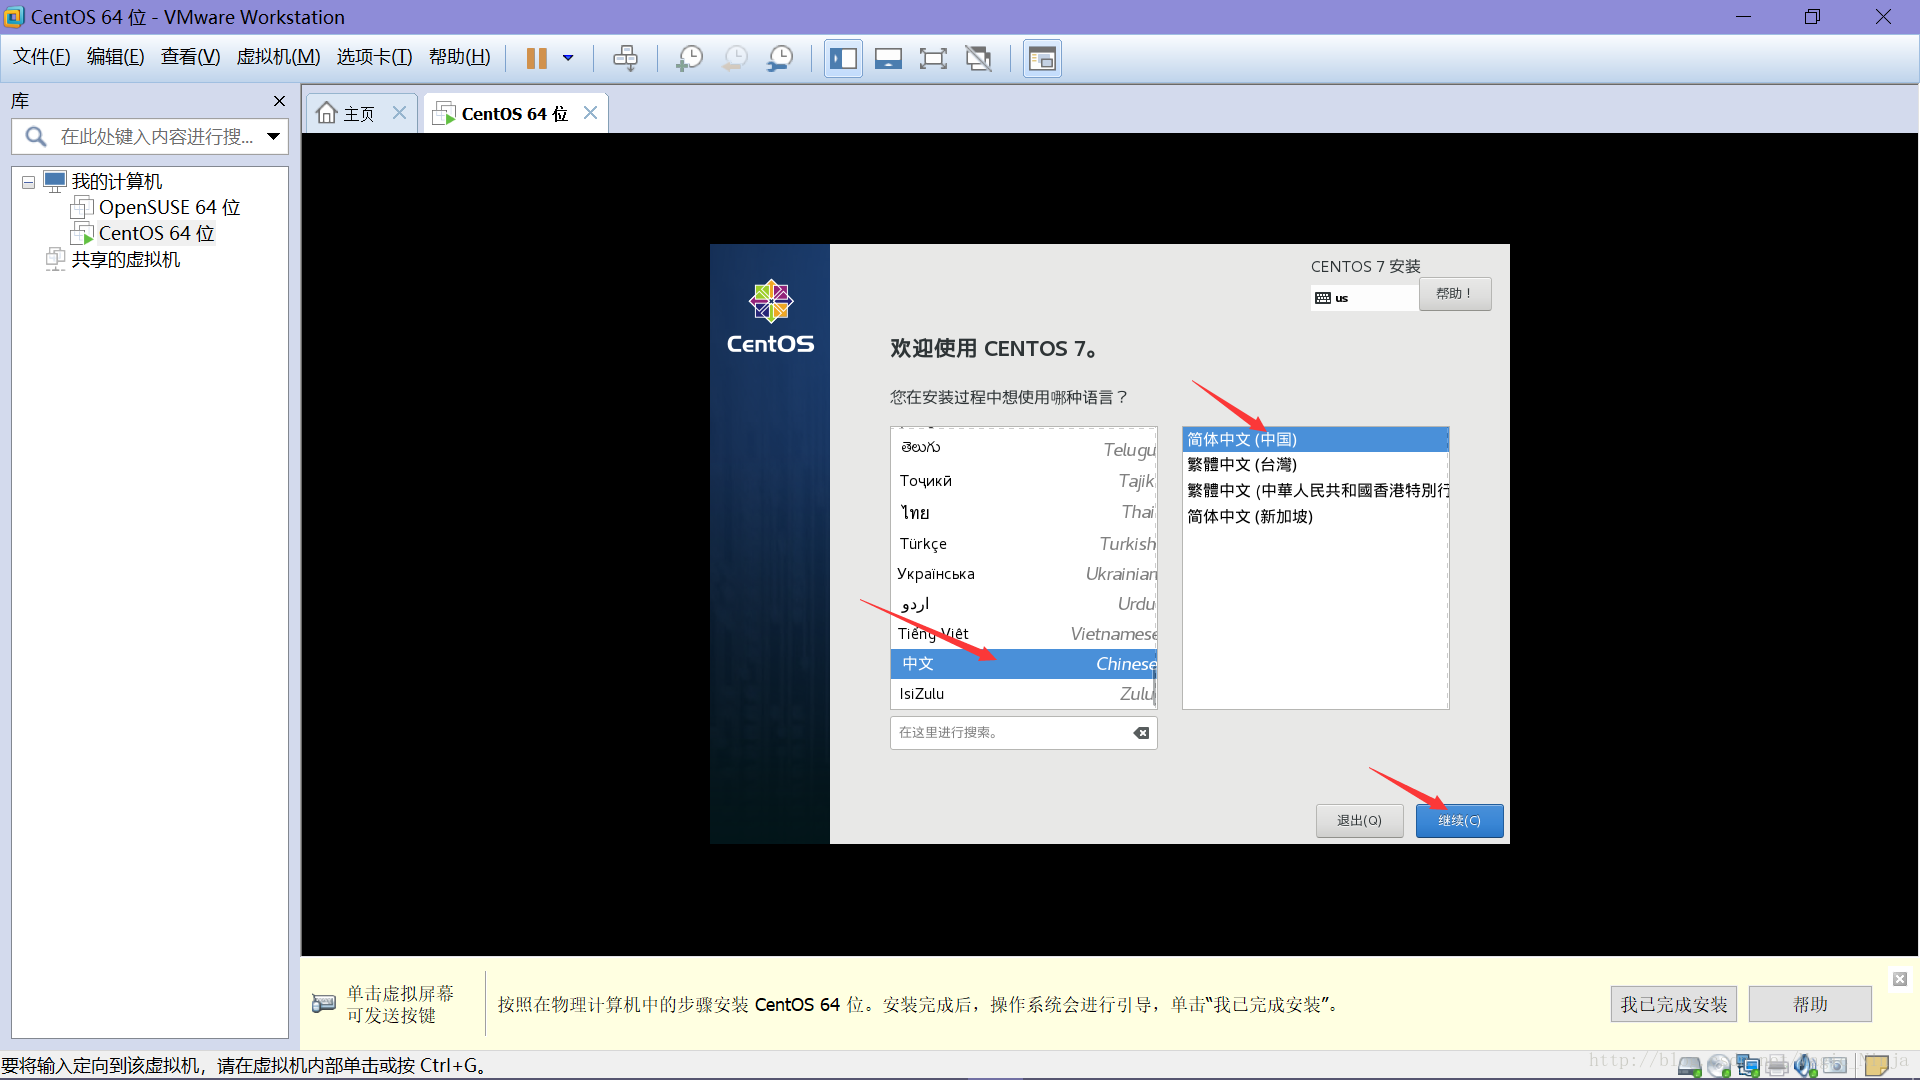Screen dimensions: 1920x1080
Task: Click the sound card status bar icon
Action: click(1805, 1066)
